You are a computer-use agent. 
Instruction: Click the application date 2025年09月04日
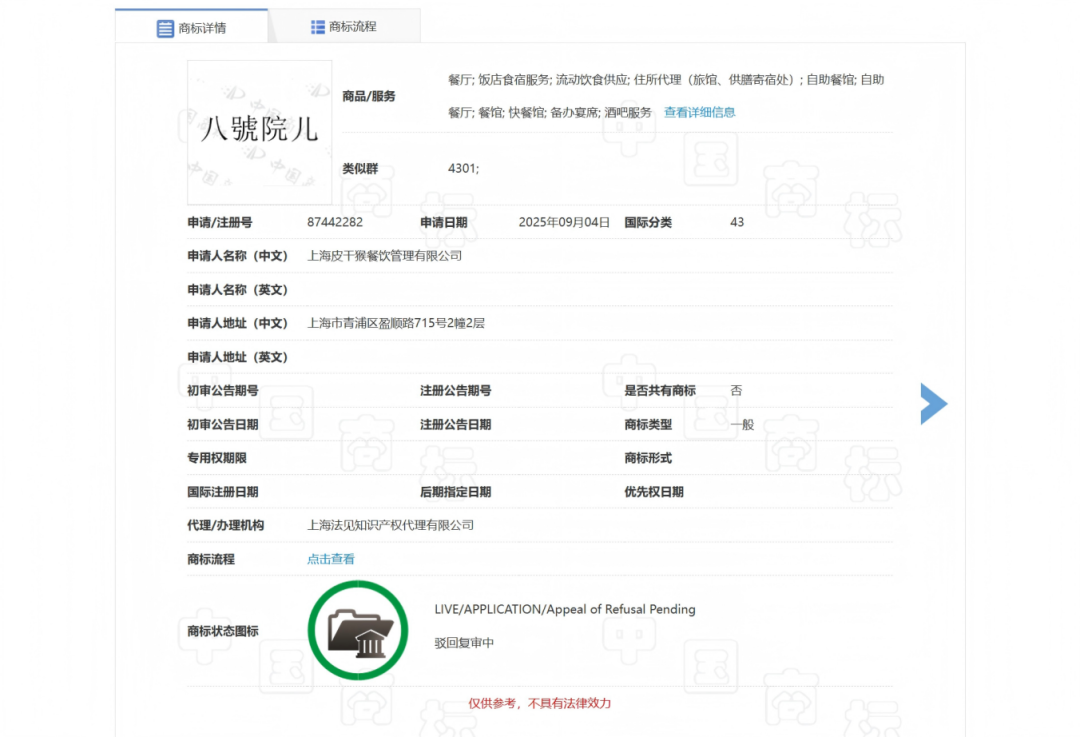point(564,222)
